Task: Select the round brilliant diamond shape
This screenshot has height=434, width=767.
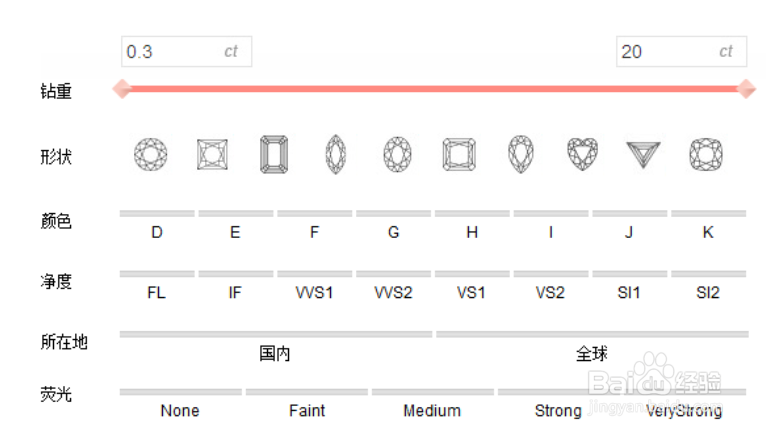Action: point(151,155)
